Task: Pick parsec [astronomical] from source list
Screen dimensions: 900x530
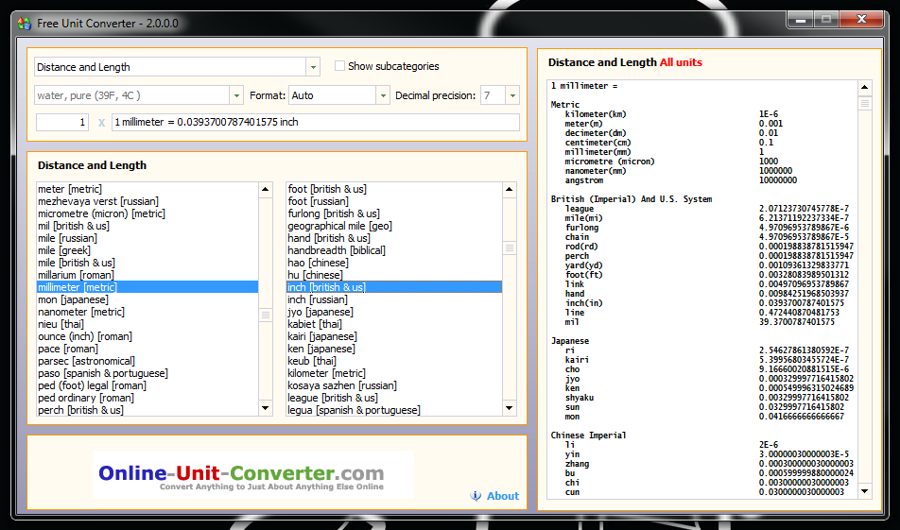Action: pyautogui.click(x=86, y=361)
